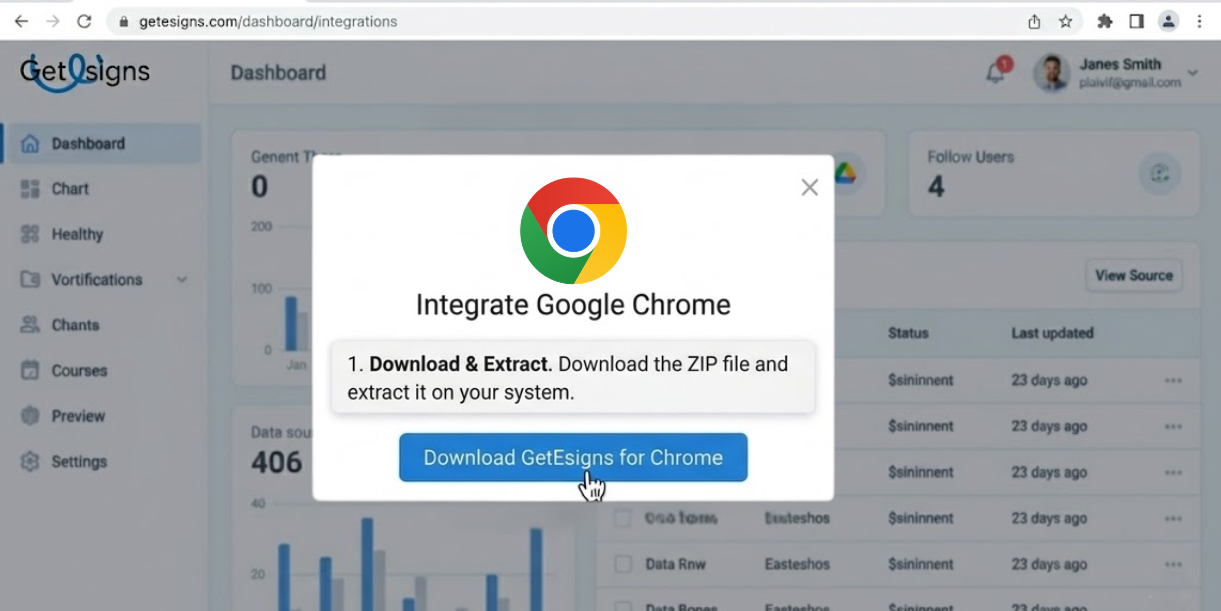Click the Google Drive icon card

[845, 172]
